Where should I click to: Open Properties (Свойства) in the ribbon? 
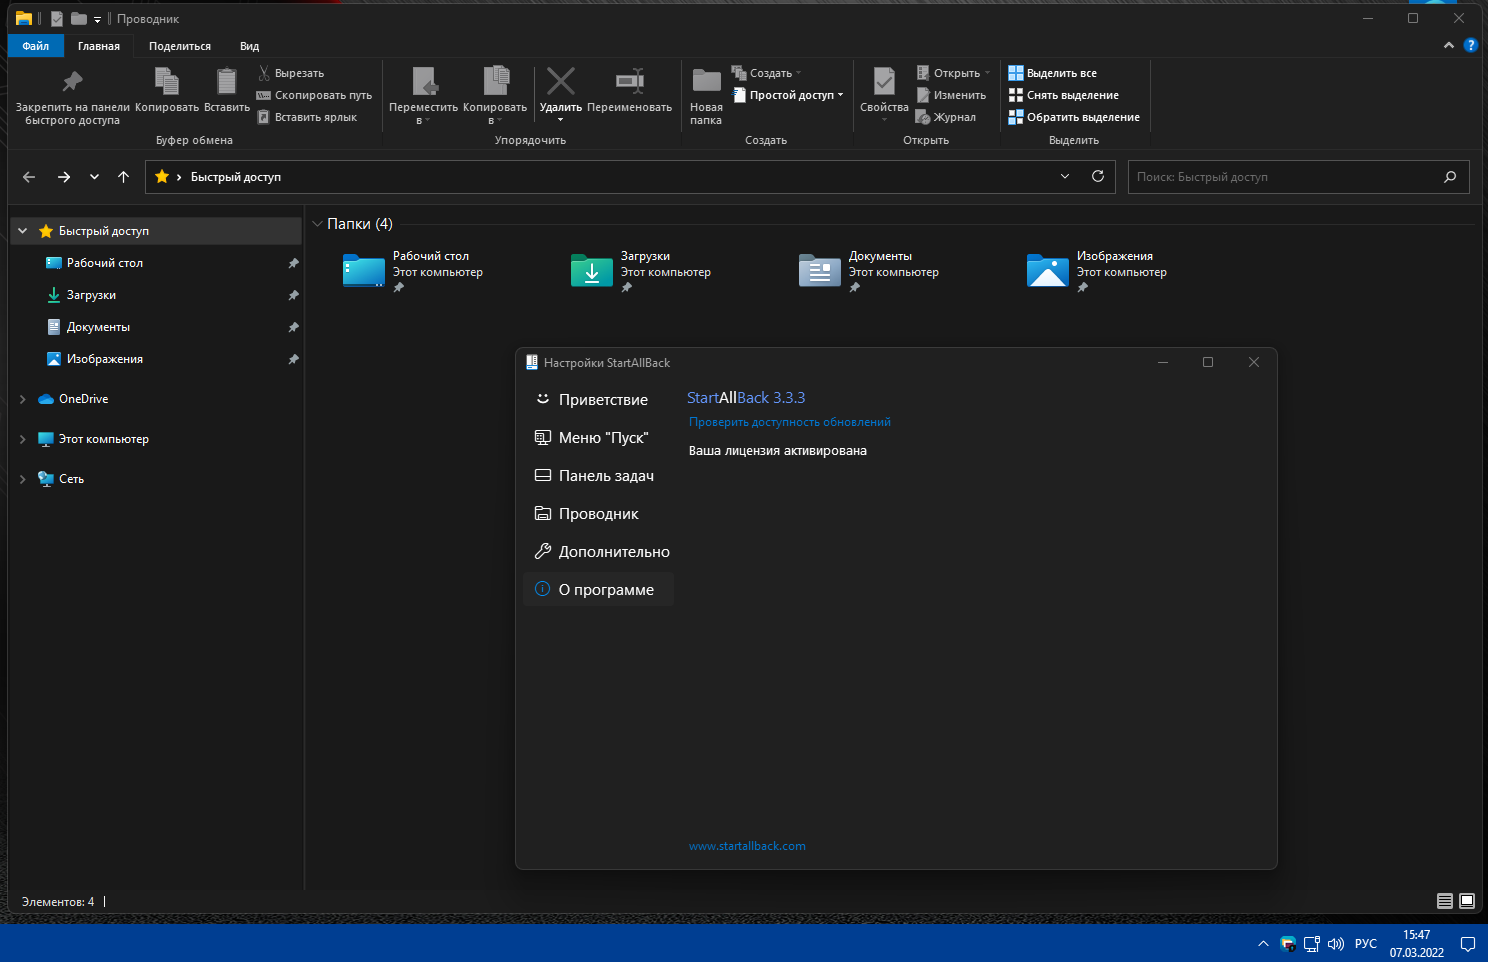point(884,94)
